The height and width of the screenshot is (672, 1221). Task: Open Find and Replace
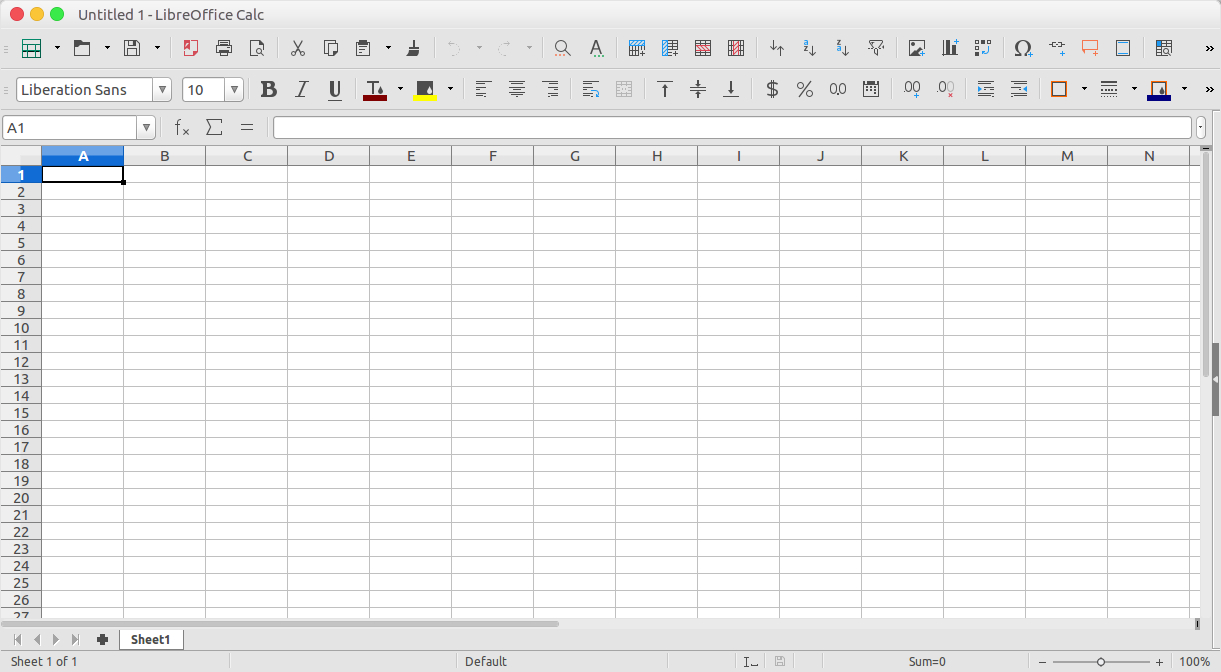point(561,47)
